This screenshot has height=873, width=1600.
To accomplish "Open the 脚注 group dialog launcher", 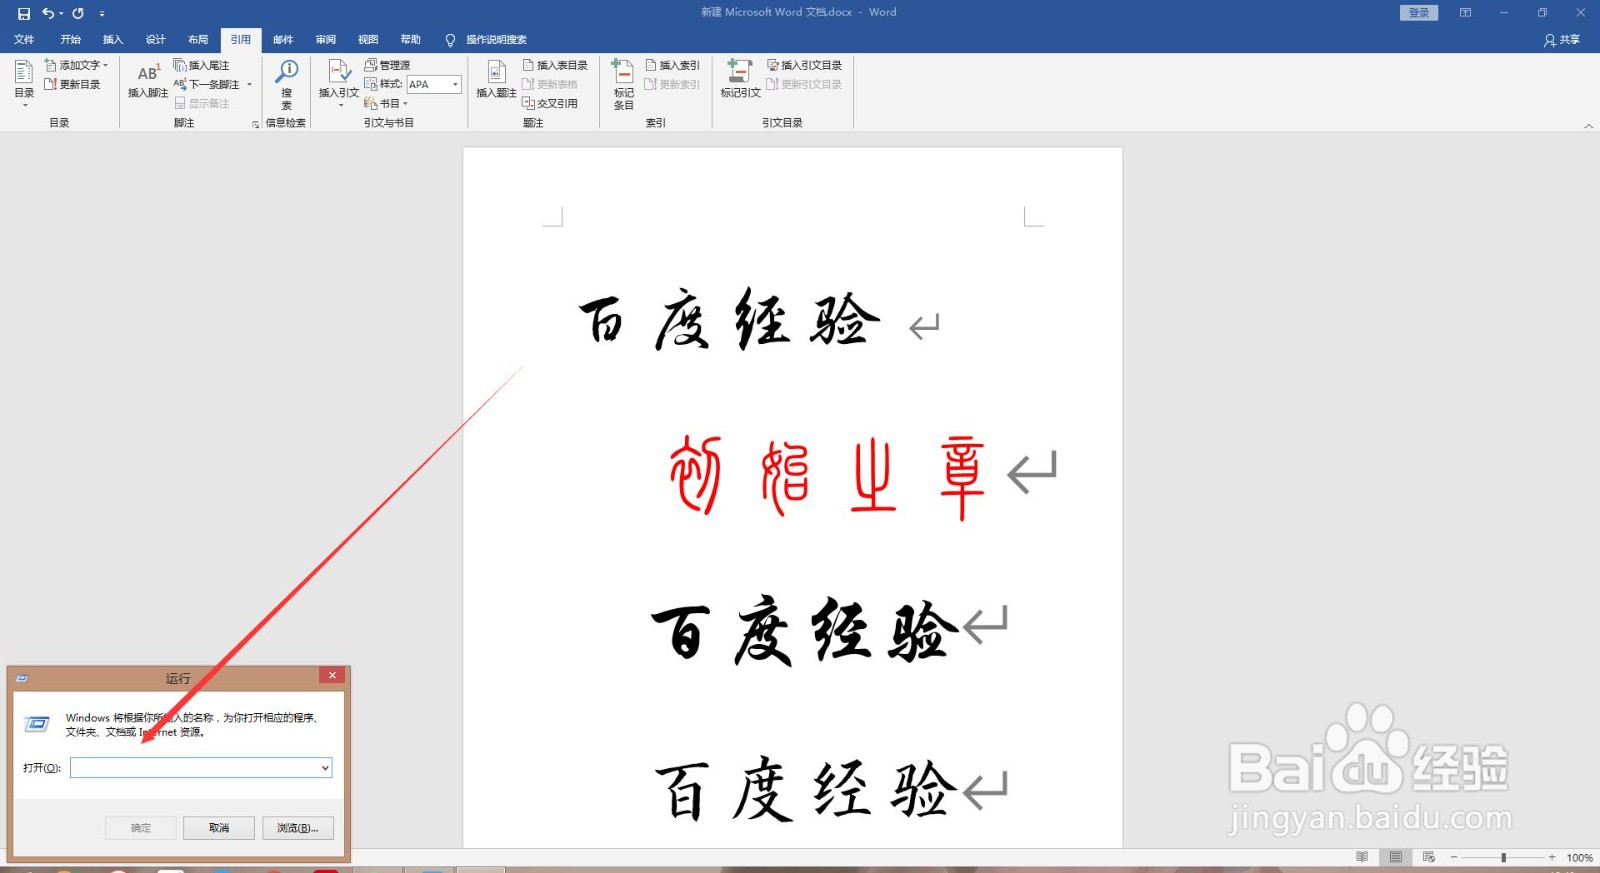I will coord(255,124).
